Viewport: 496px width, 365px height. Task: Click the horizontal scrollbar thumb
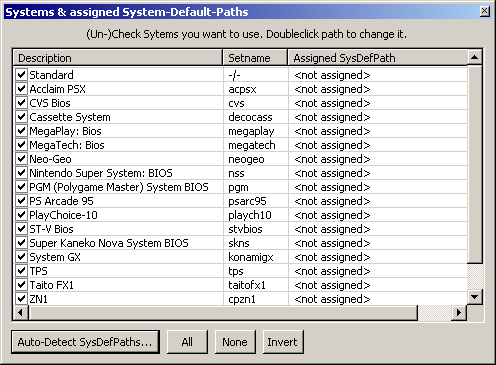pyautogui.click(x=223, y=313)
